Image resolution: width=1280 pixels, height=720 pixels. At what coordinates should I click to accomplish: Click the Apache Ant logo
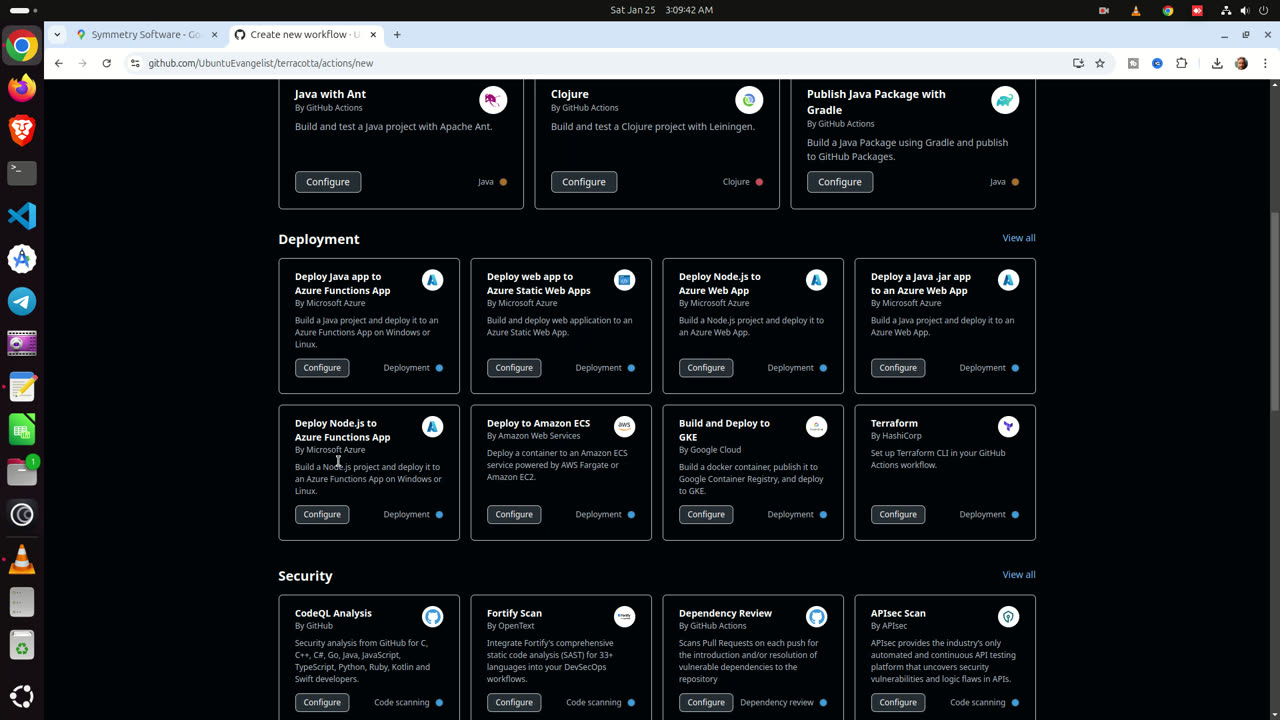tap(493, 100)
